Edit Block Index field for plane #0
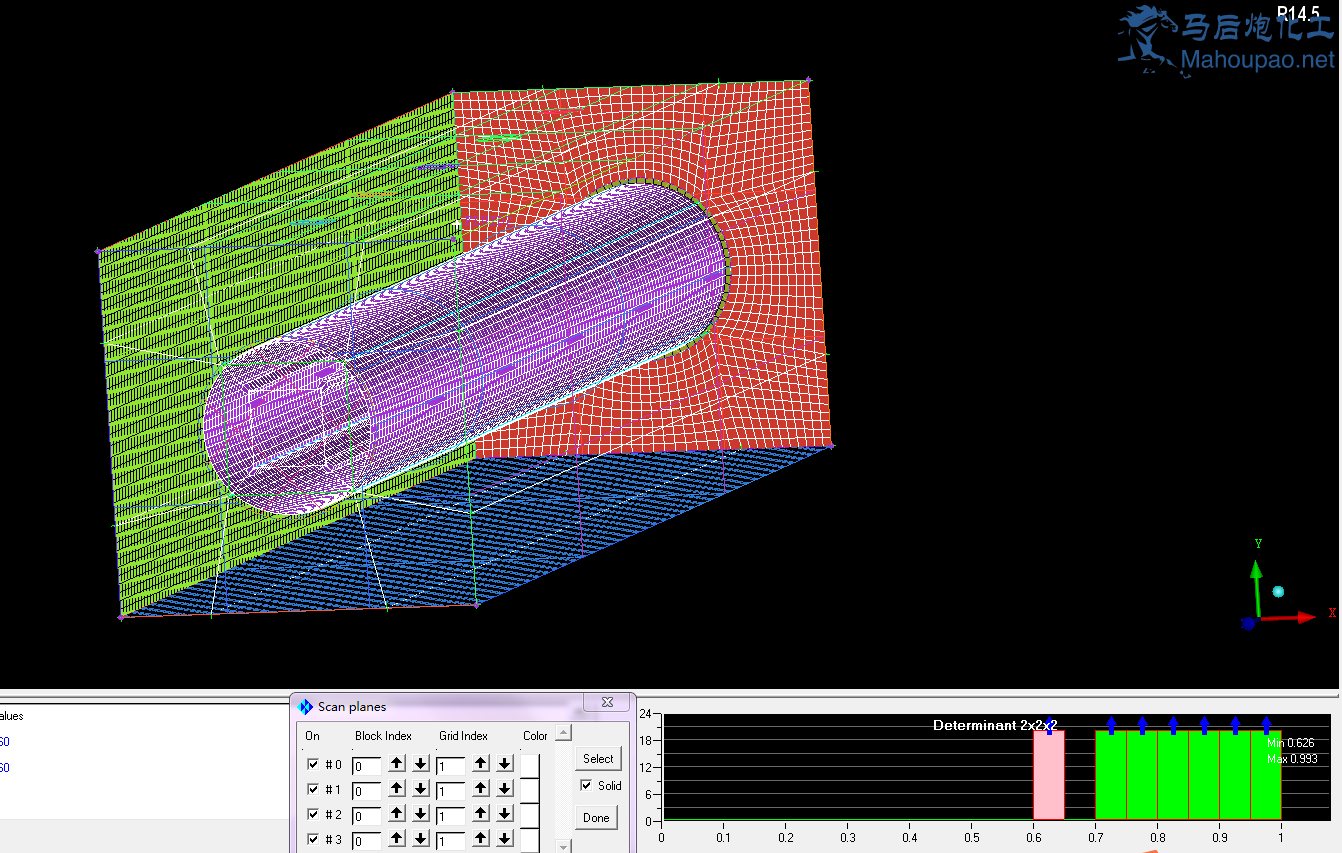The image size is (1342, 853). 367,766
